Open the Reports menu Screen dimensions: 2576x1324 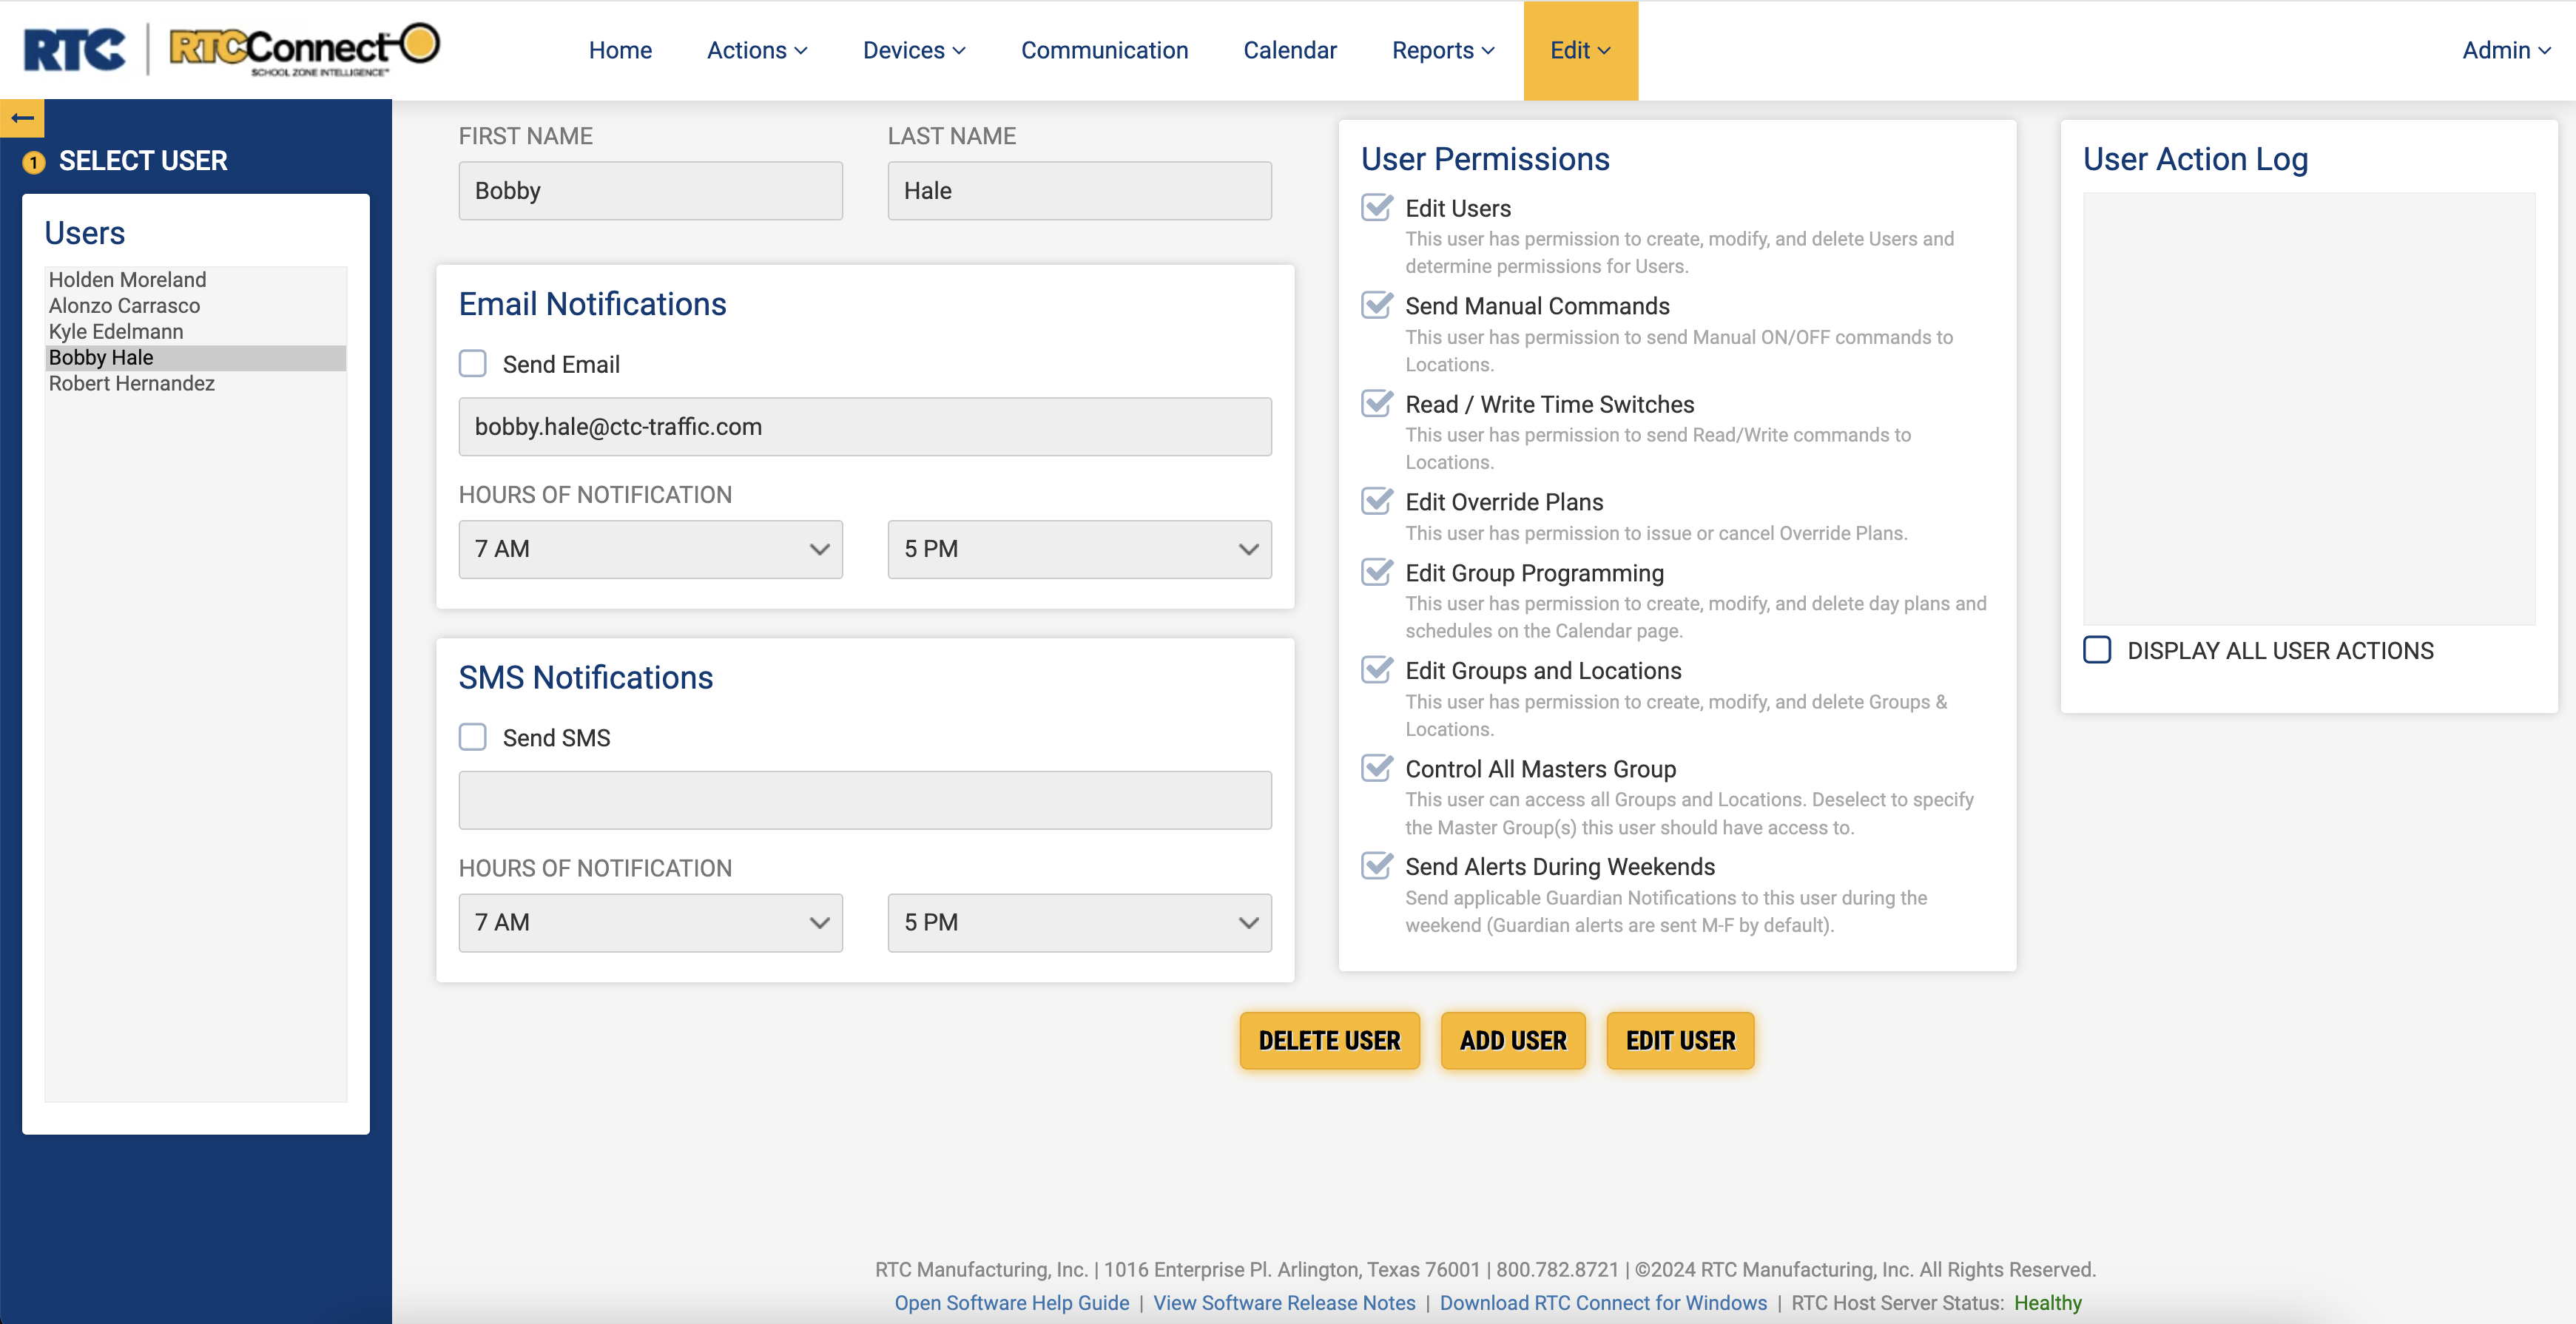[x=1442, y=50]
